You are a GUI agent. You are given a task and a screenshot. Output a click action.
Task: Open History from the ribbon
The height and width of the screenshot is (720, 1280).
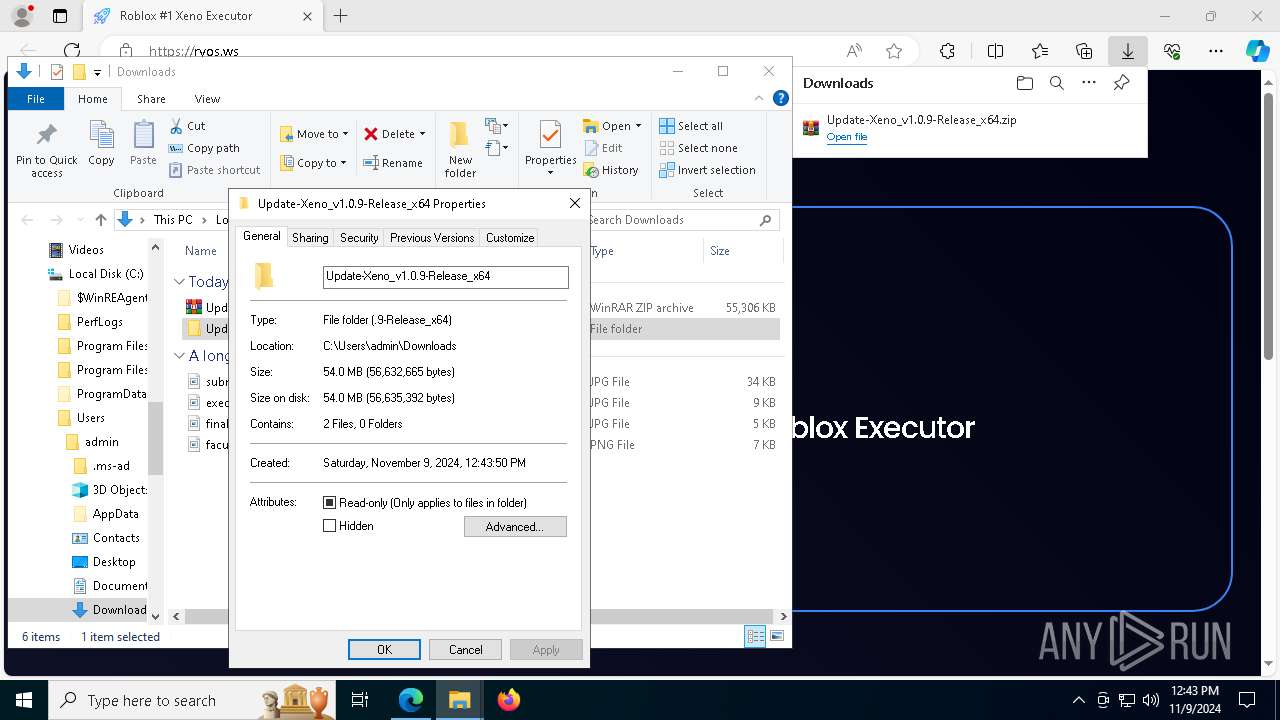point(611,170)
